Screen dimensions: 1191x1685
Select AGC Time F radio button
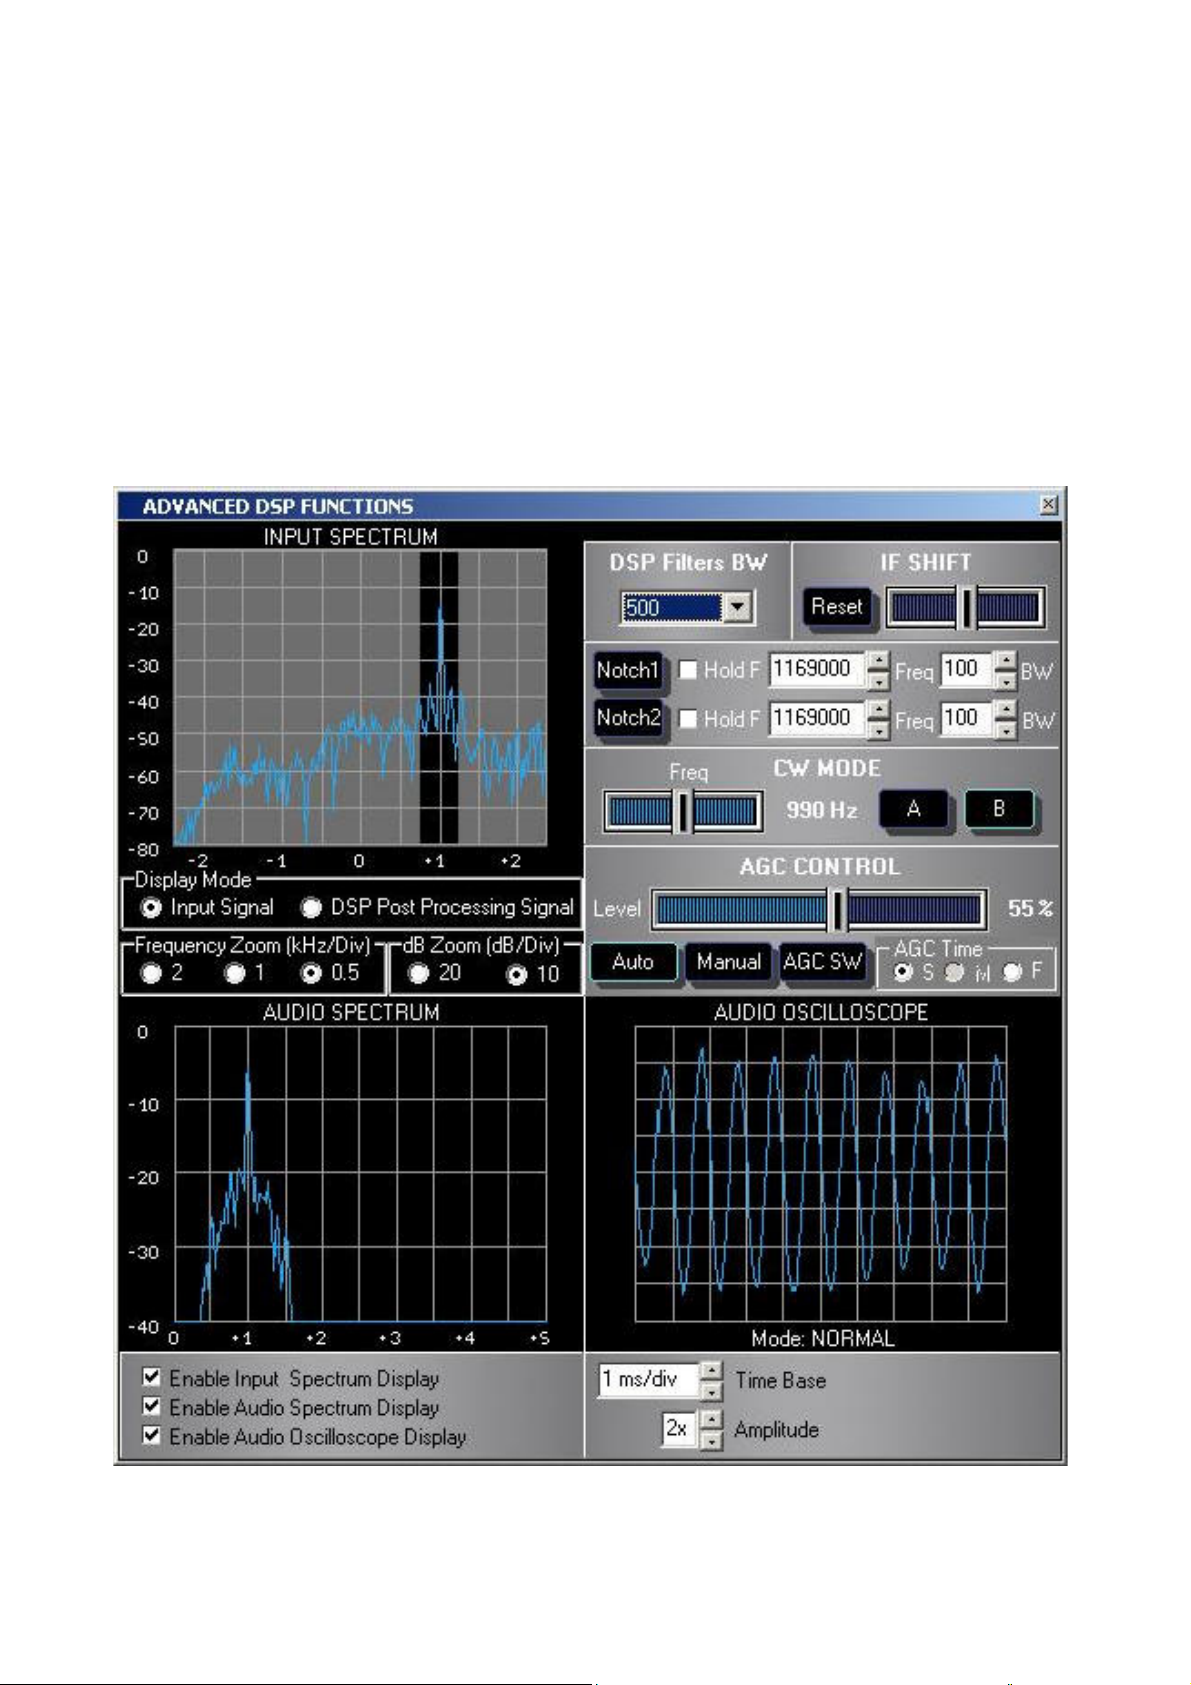click(1012, 972)
